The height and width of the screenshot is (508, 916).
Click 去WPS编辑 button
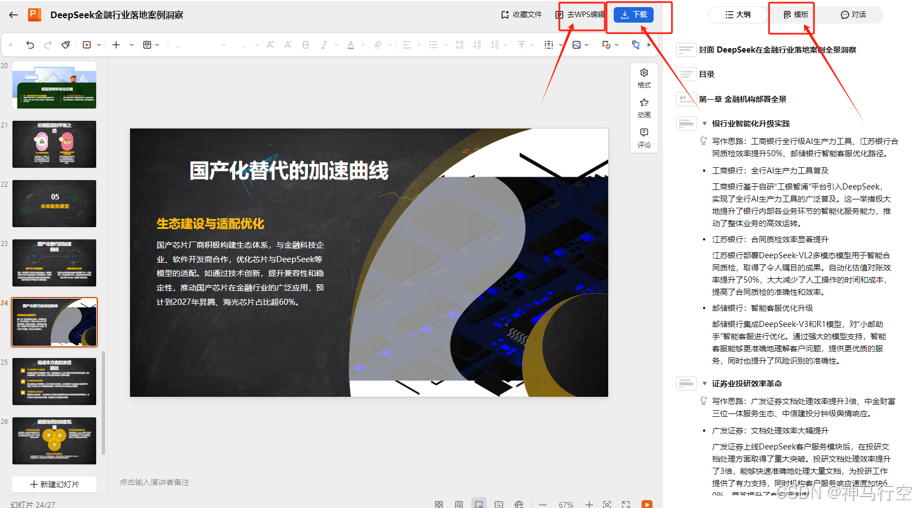580,15
